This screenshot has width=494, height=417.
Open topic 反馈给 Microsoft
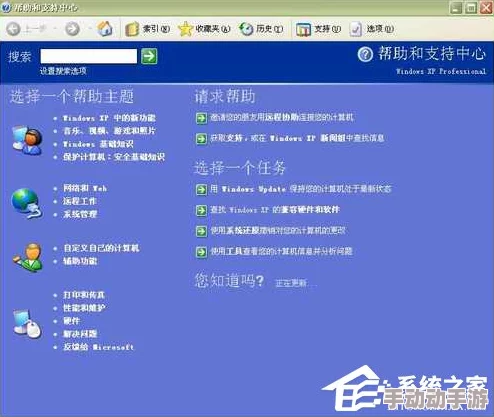[x=98, y=347]
